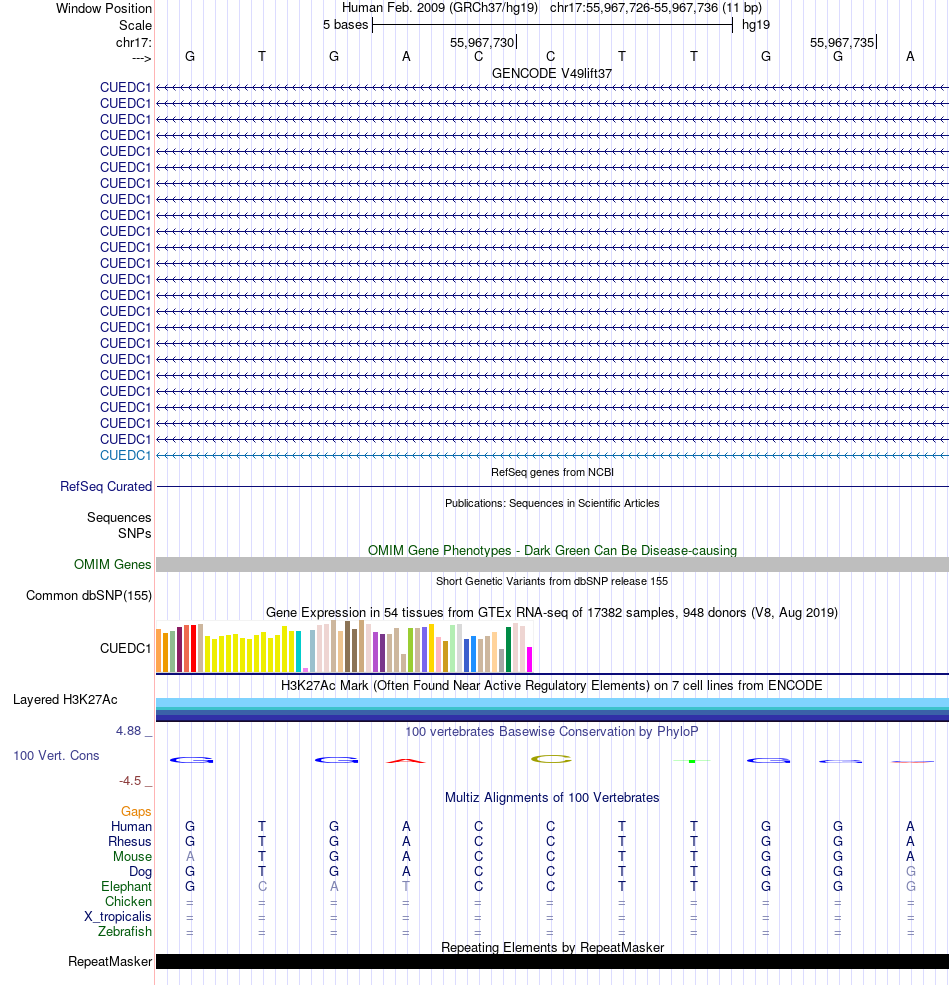Open the GENCODE V49lift37 track title

point(552,73)
